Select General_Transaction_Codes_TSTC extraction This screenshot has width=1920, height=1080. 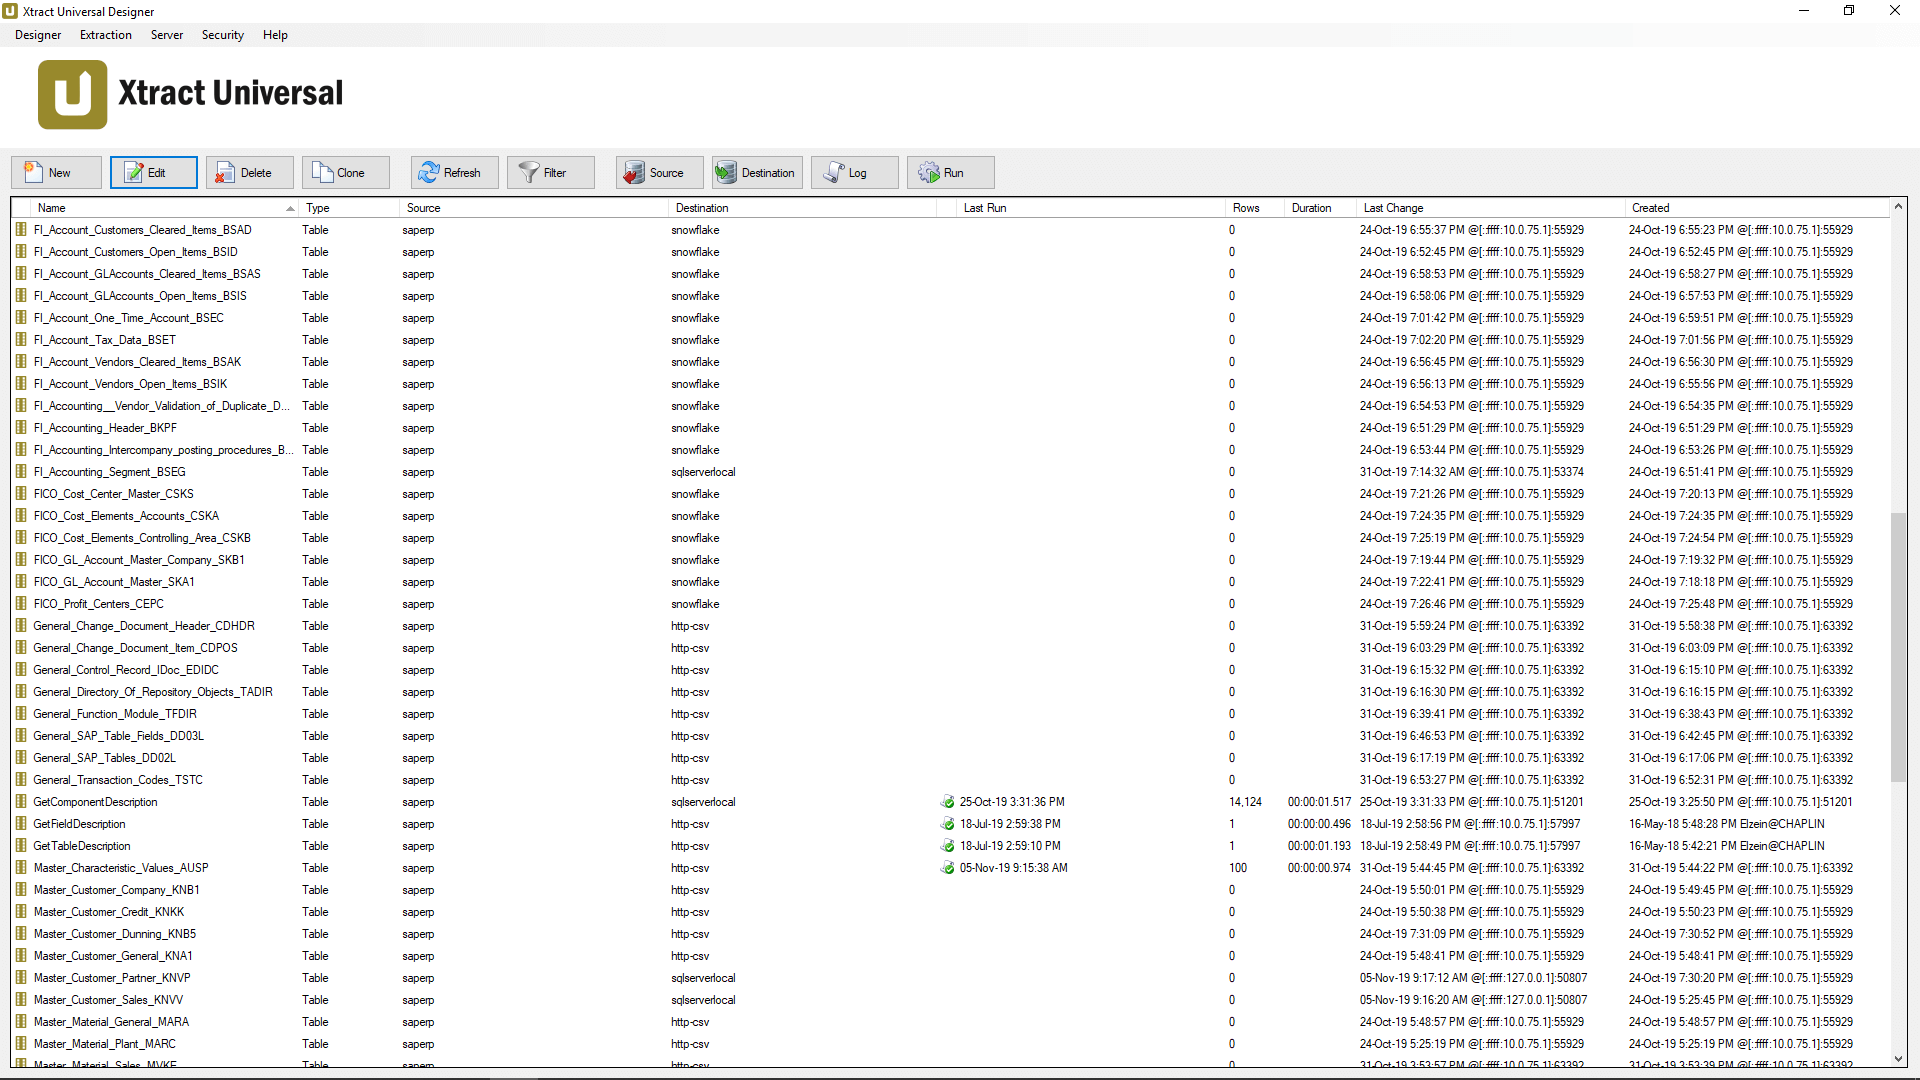[118, 780]
